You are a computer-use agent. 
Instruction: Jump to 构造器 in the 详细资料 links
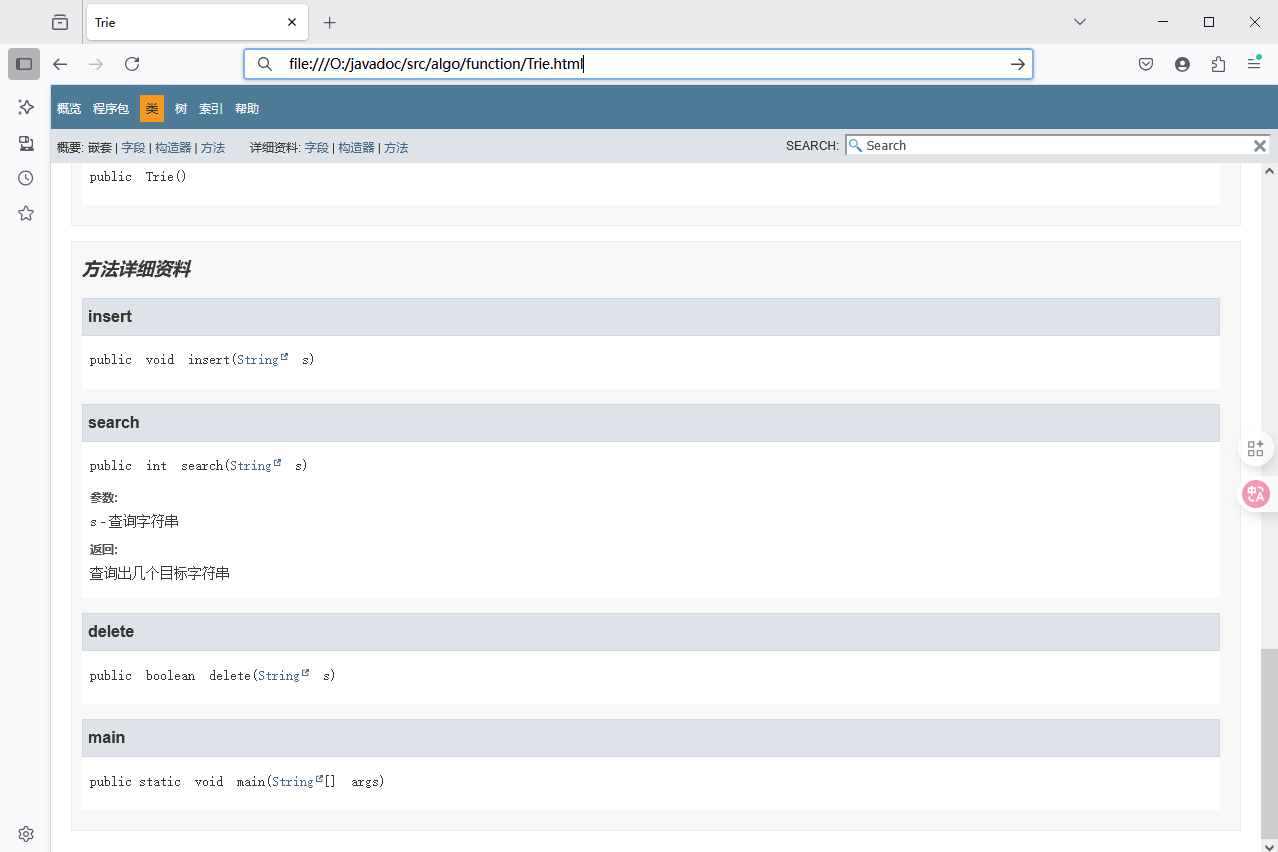click(x=356, y=147)
